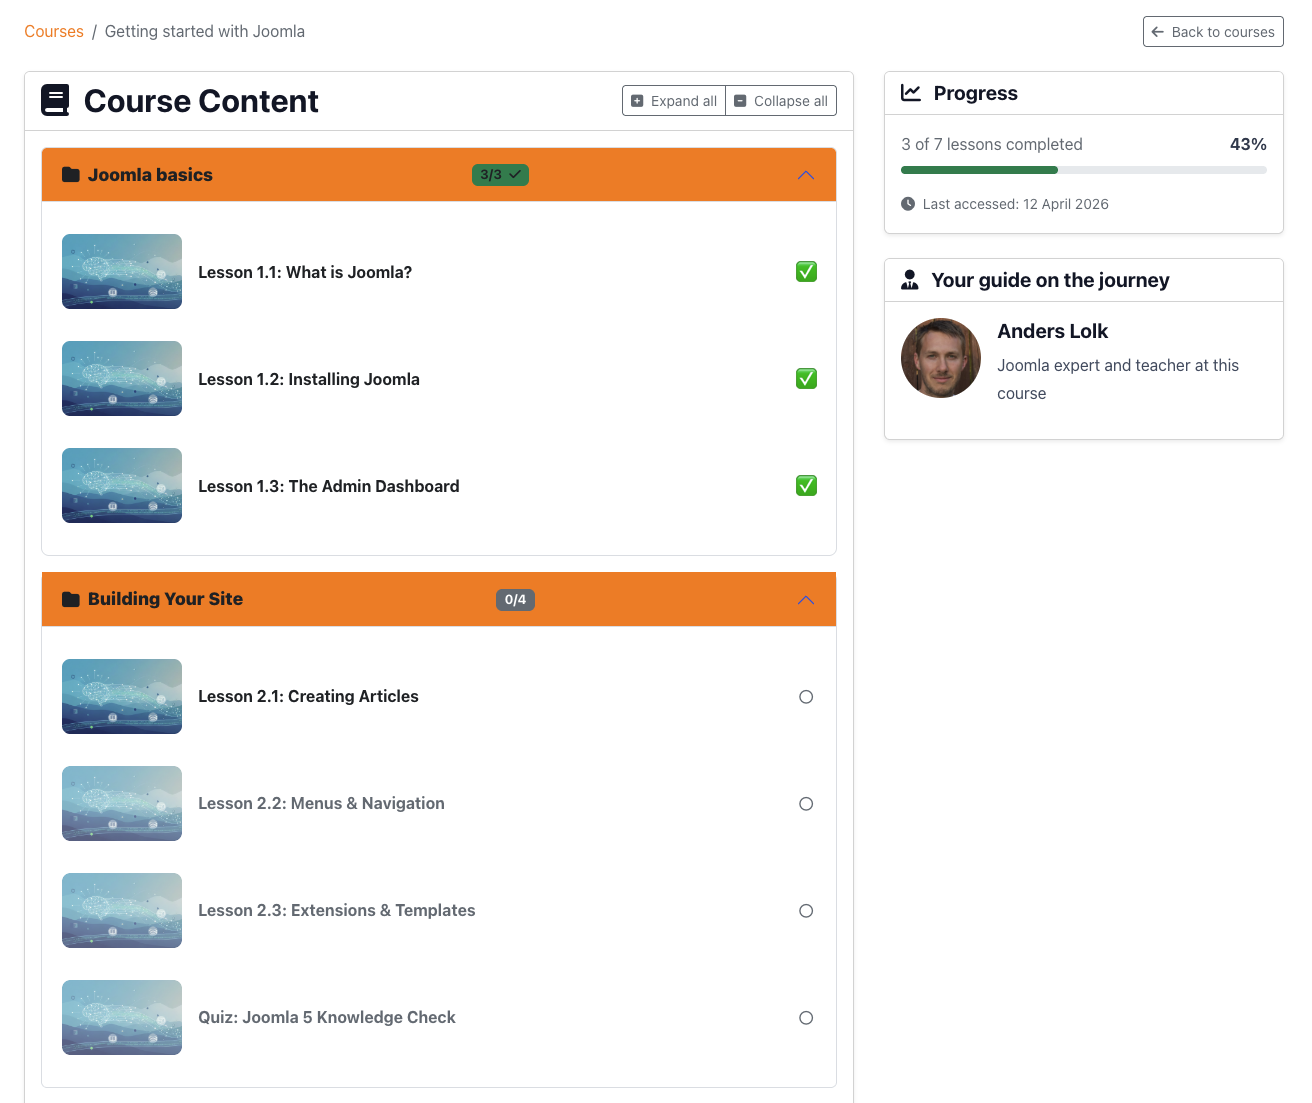Click the clock icon beside Last accessed

click(x=908, y=204)
